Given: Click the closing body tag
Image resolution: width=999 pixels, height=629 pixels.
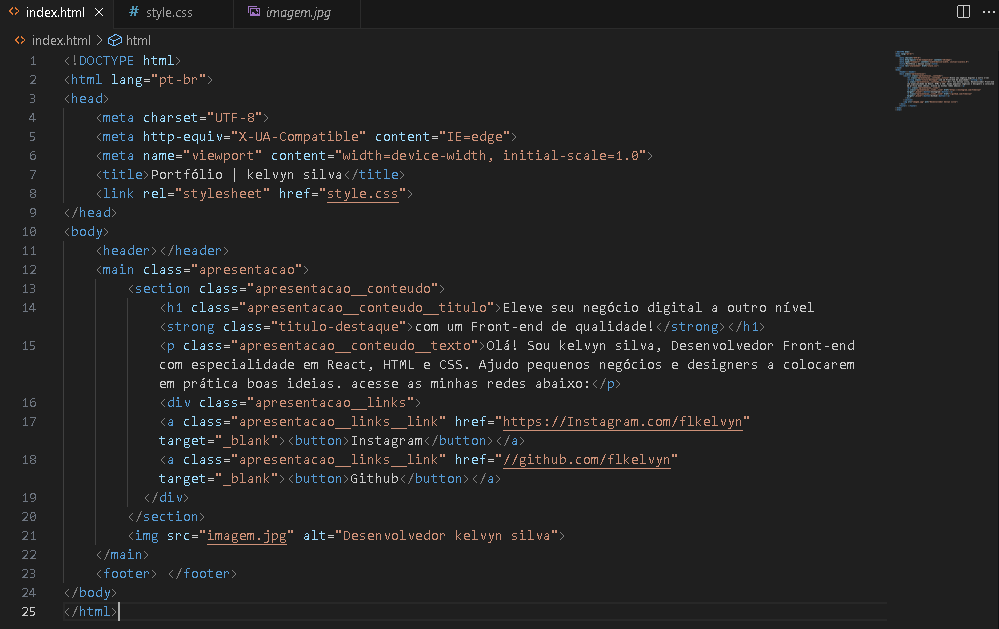Looking at the screenshot, I should click(90, 593).
